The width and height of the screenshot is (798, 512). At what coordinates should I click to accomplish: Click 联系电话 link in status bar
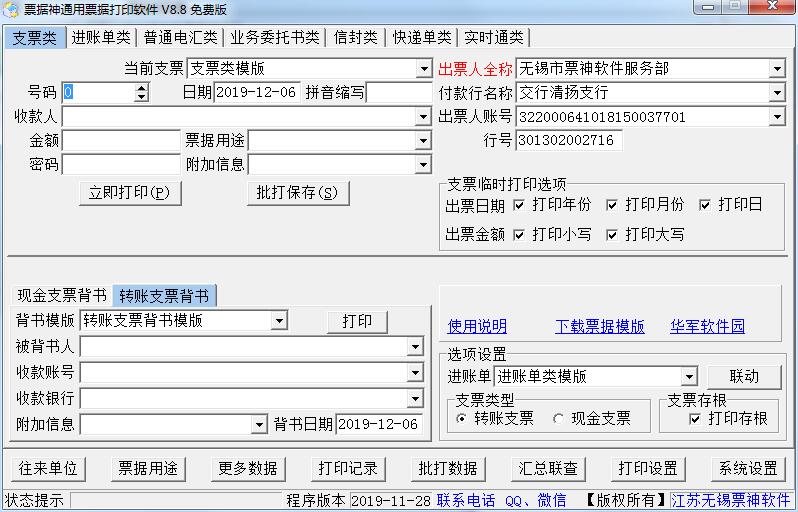pyautogui.click(x=466, y=501)
